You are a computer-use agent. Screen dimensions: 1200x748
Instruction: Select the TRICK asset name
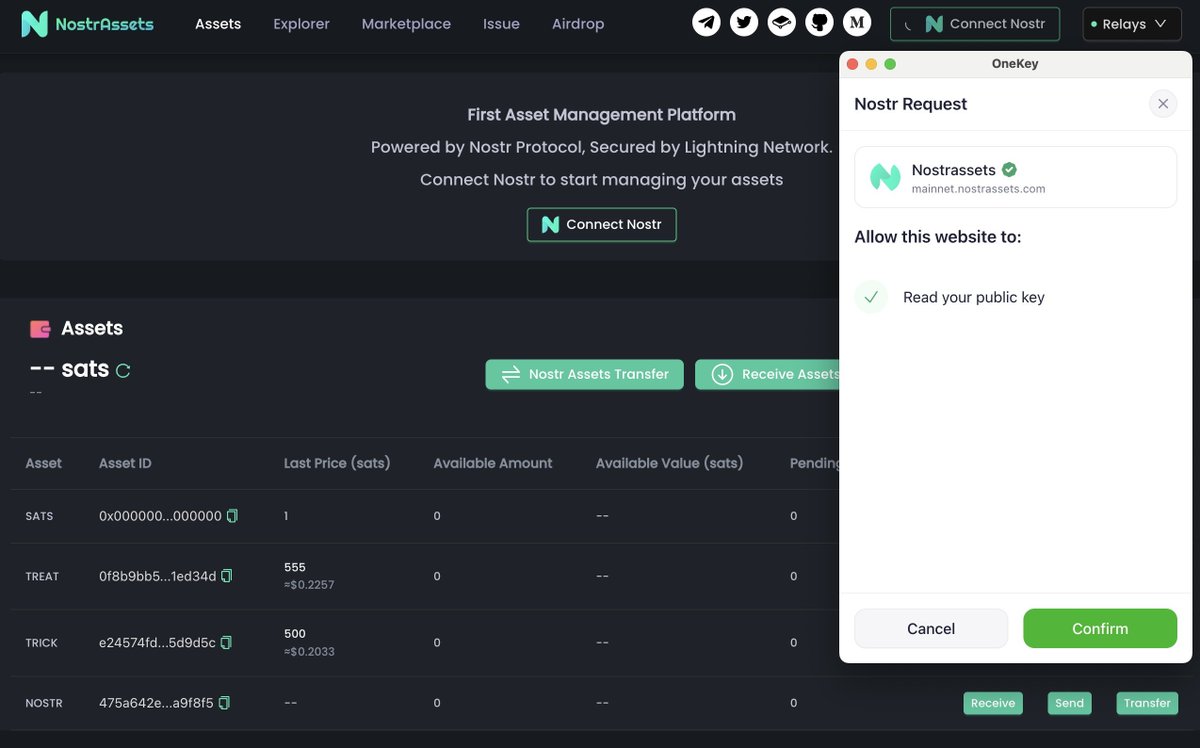pyautogui.click(x=41, y=642)
